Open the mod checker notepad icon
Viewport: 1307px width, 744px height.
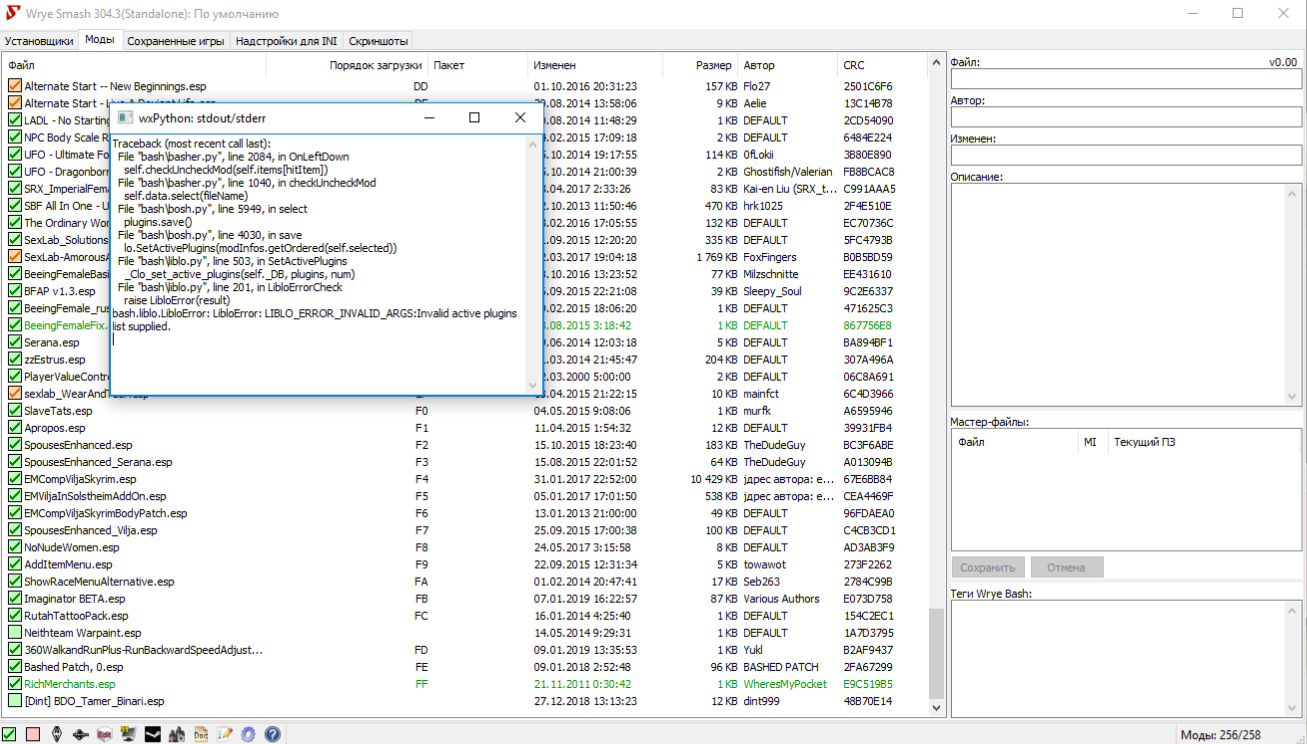click(225, 734)
